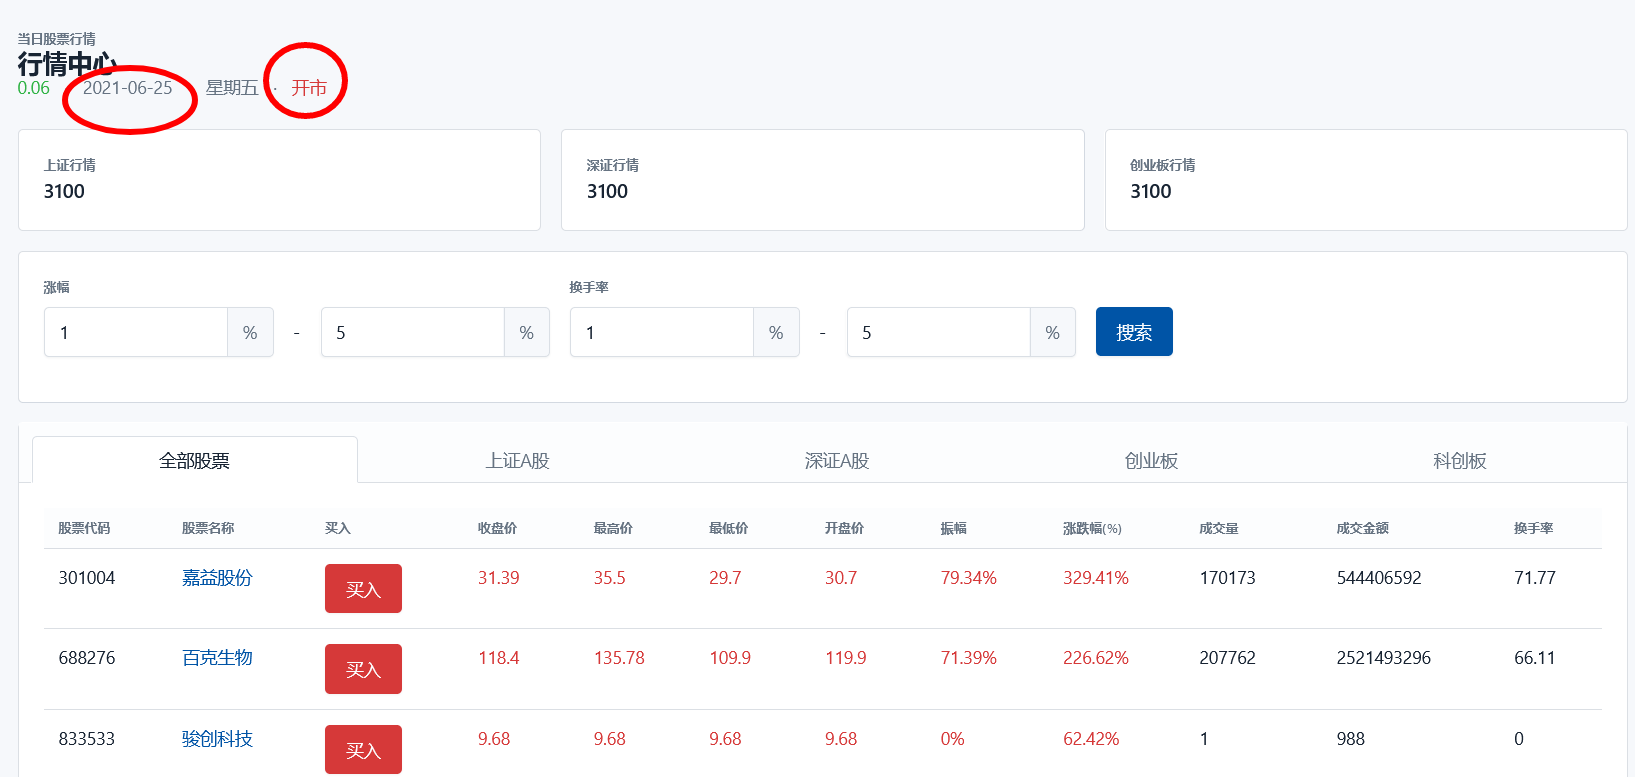Click the green 0.06 value
This screenshot has height=777, width=1635.
[34, 88]
